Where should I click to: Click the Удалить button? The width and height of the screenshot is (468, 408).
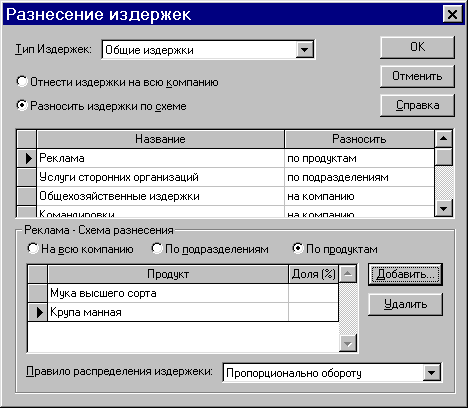click(405, 304)
